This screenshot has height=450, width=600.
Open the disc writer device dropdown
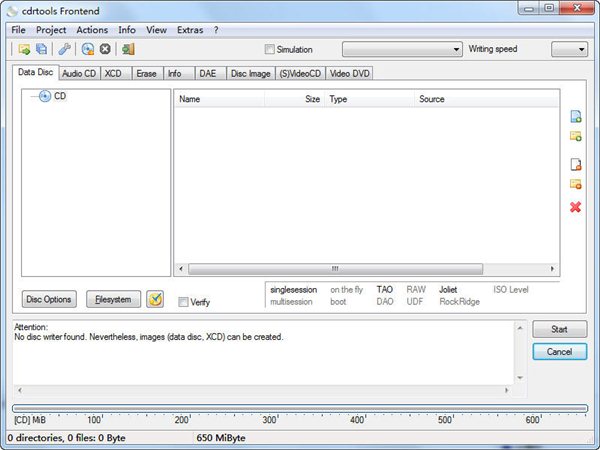(402, 49)
